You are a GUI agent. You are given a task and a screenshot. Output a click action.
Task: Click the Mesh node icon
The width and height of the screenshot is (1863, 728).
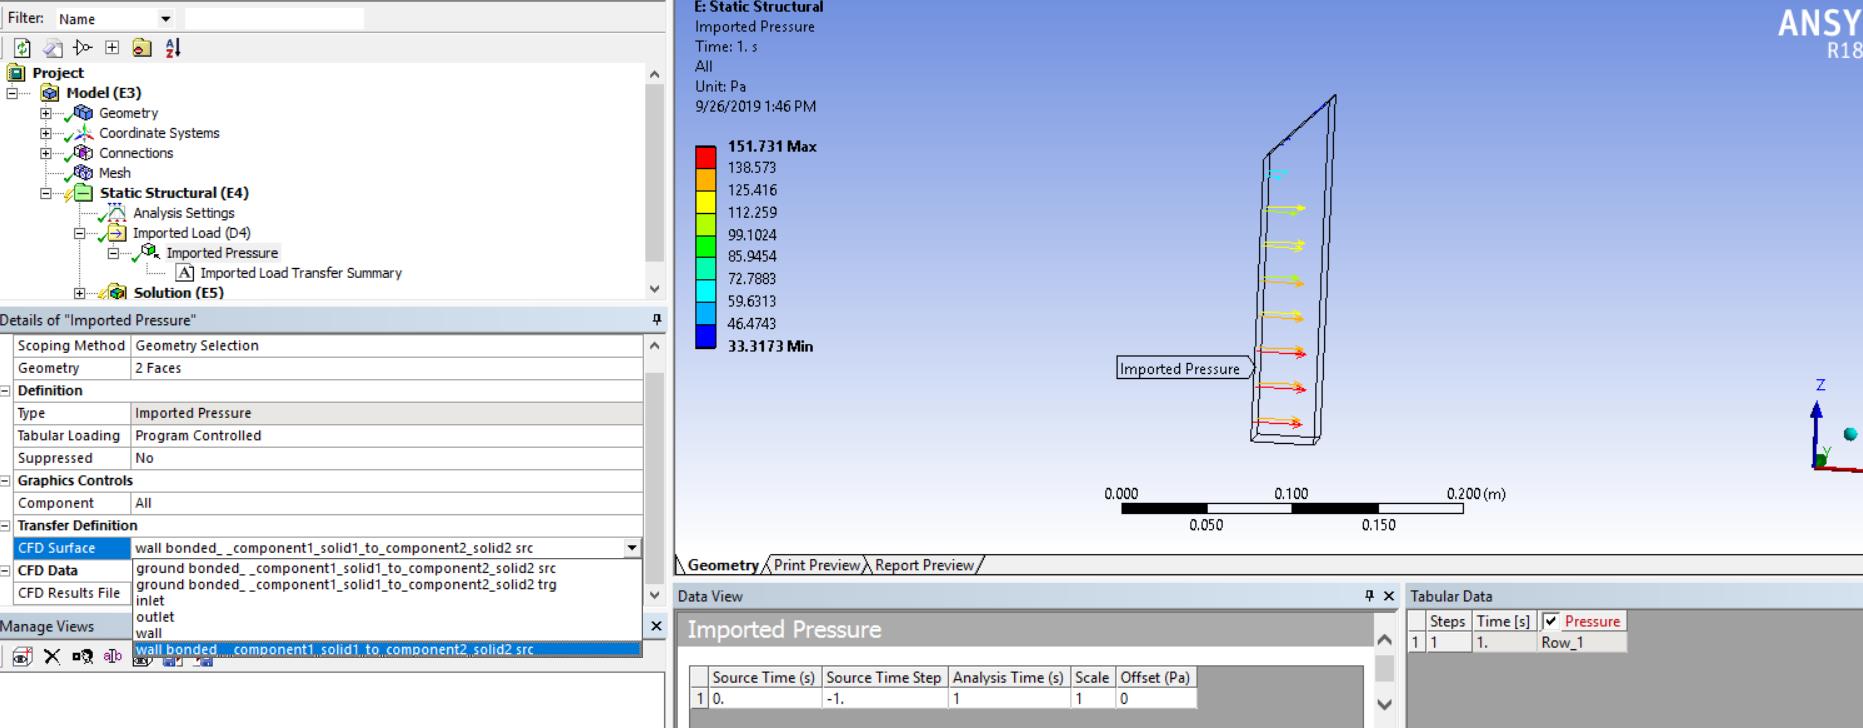pyautogui.click(x=84, y=173)
